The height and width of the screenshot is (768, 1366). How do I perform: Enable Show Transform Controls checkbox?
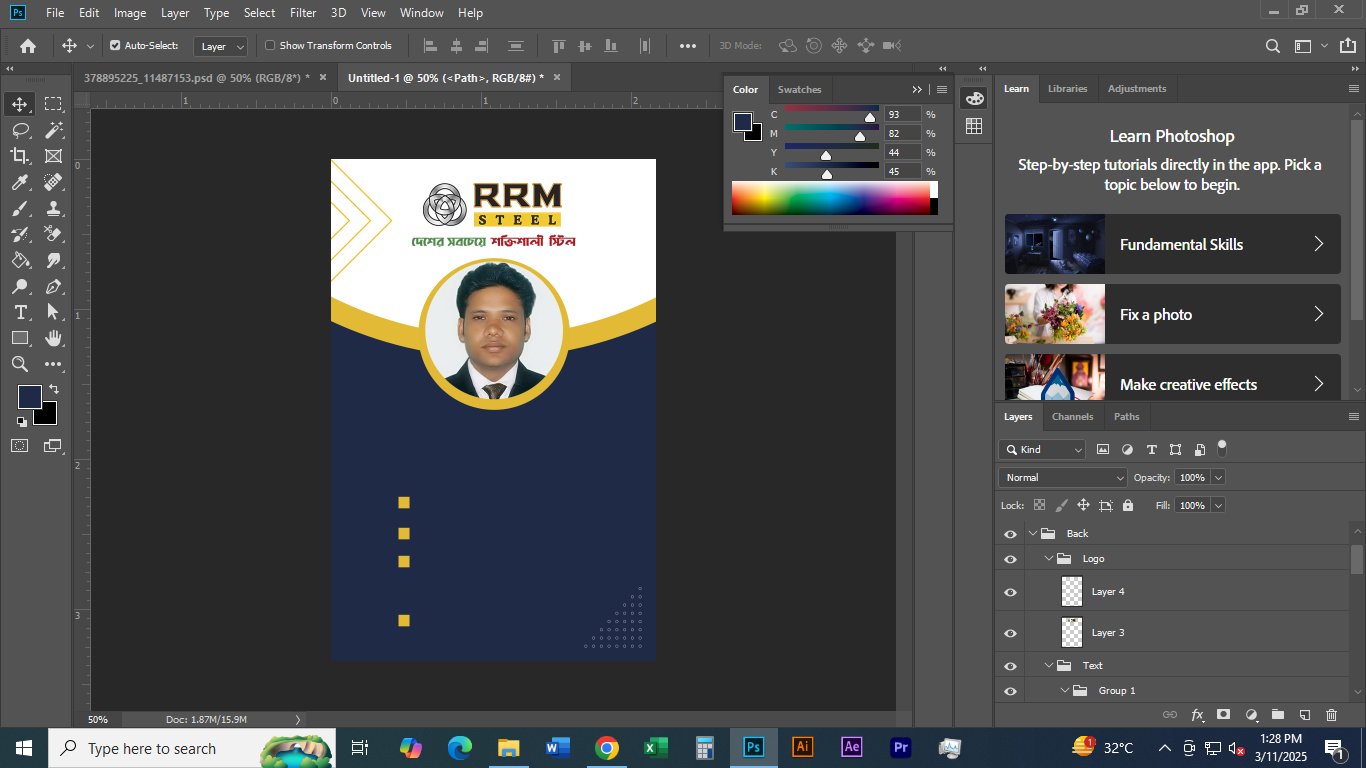coord(270,46)
